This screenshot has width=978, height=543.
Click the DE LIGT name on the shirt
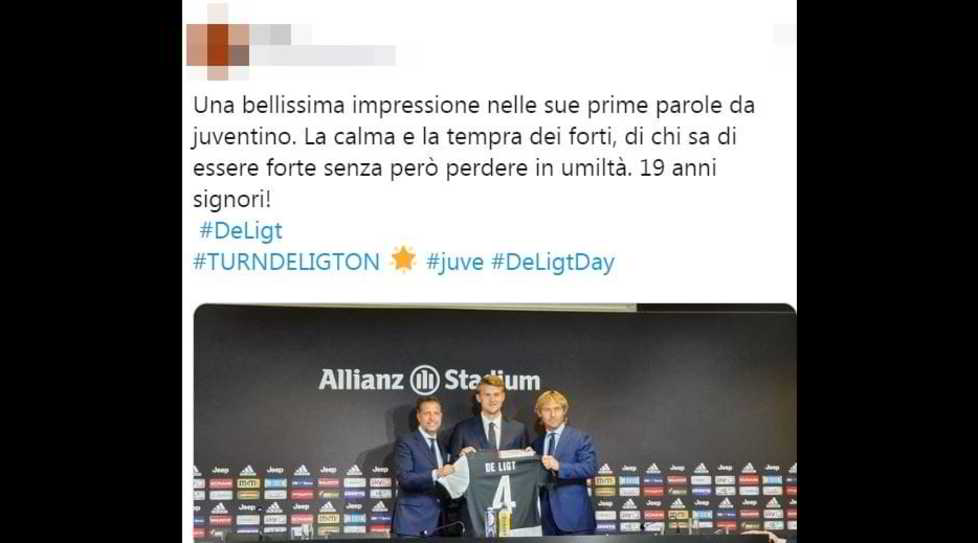pos(500,466)
